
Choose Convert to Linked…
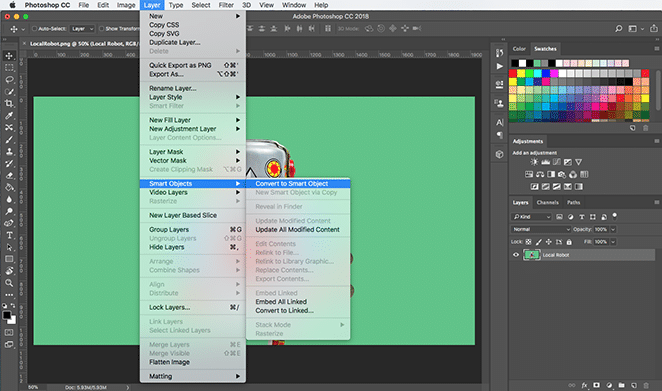pos(298,310)
